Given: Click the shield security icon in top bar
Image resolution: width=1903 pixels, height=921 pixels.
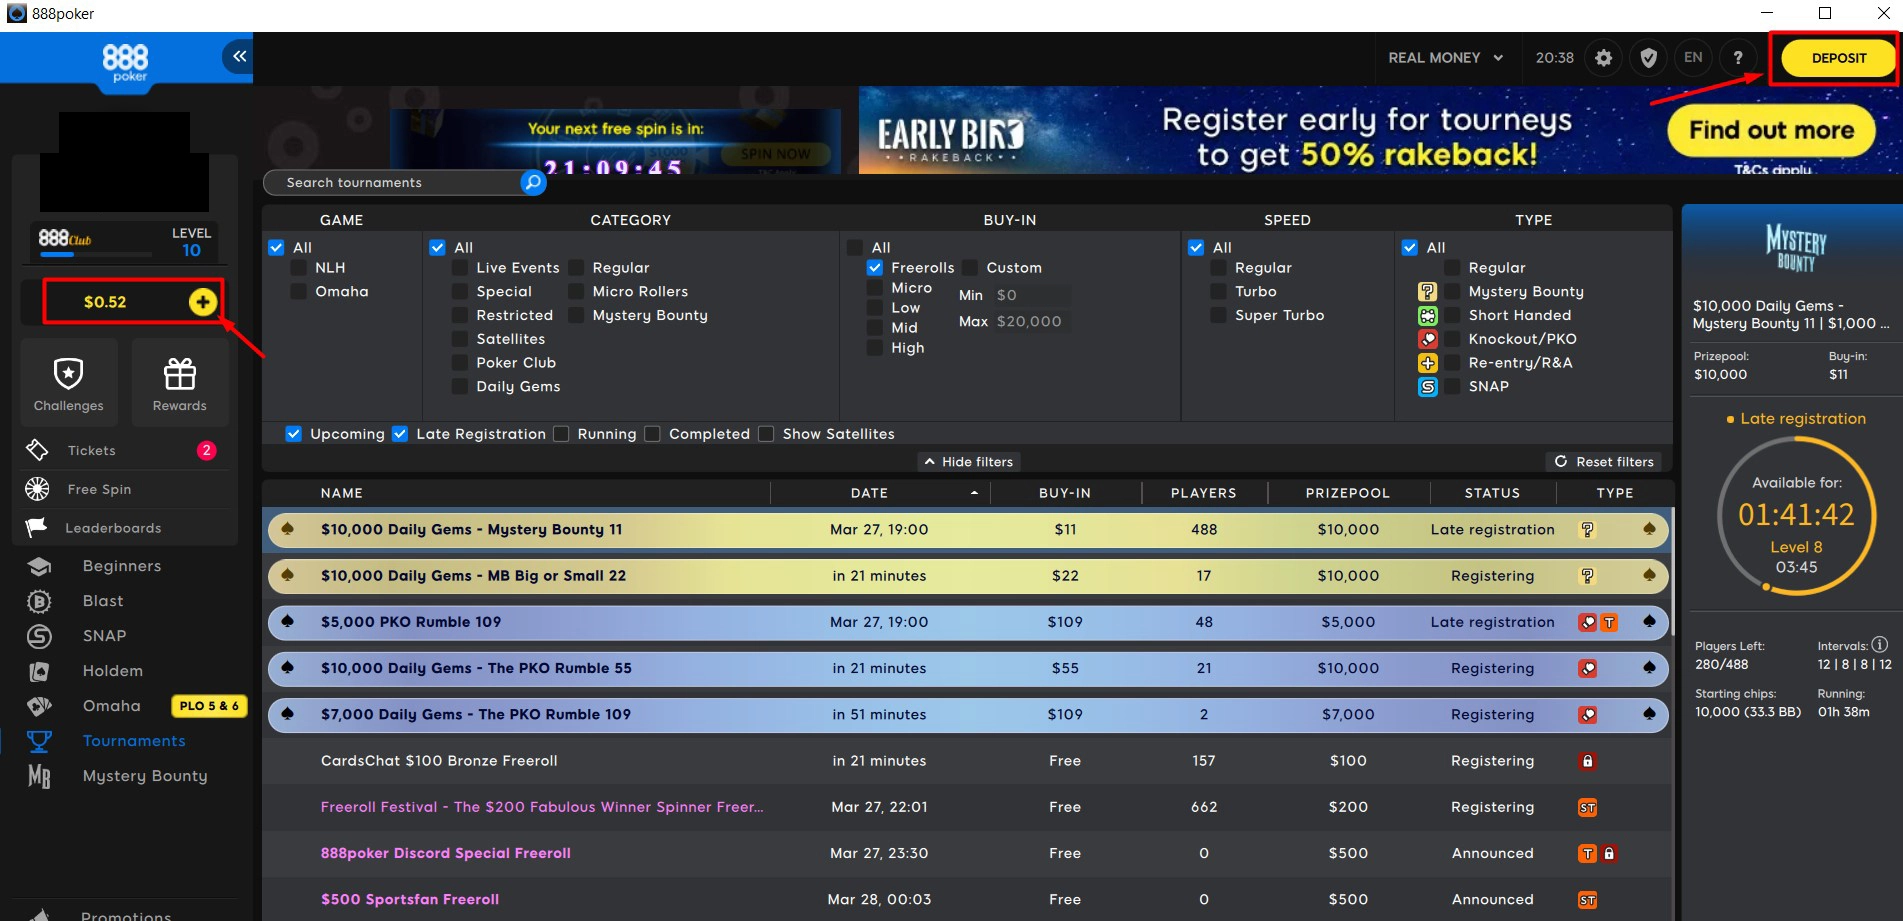Looking at the screenshot, I should click(1648, 58).
